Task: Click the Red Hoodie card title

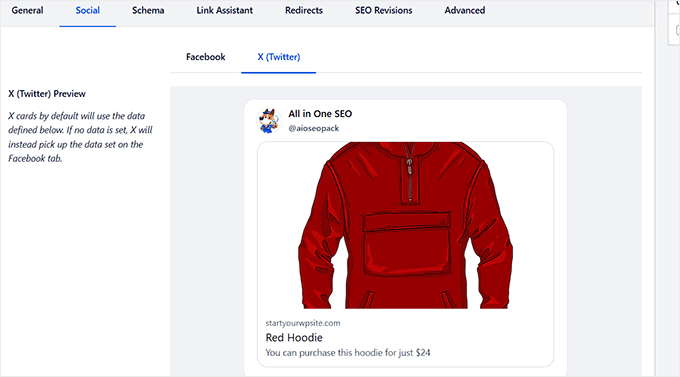Action: [294, 338]
